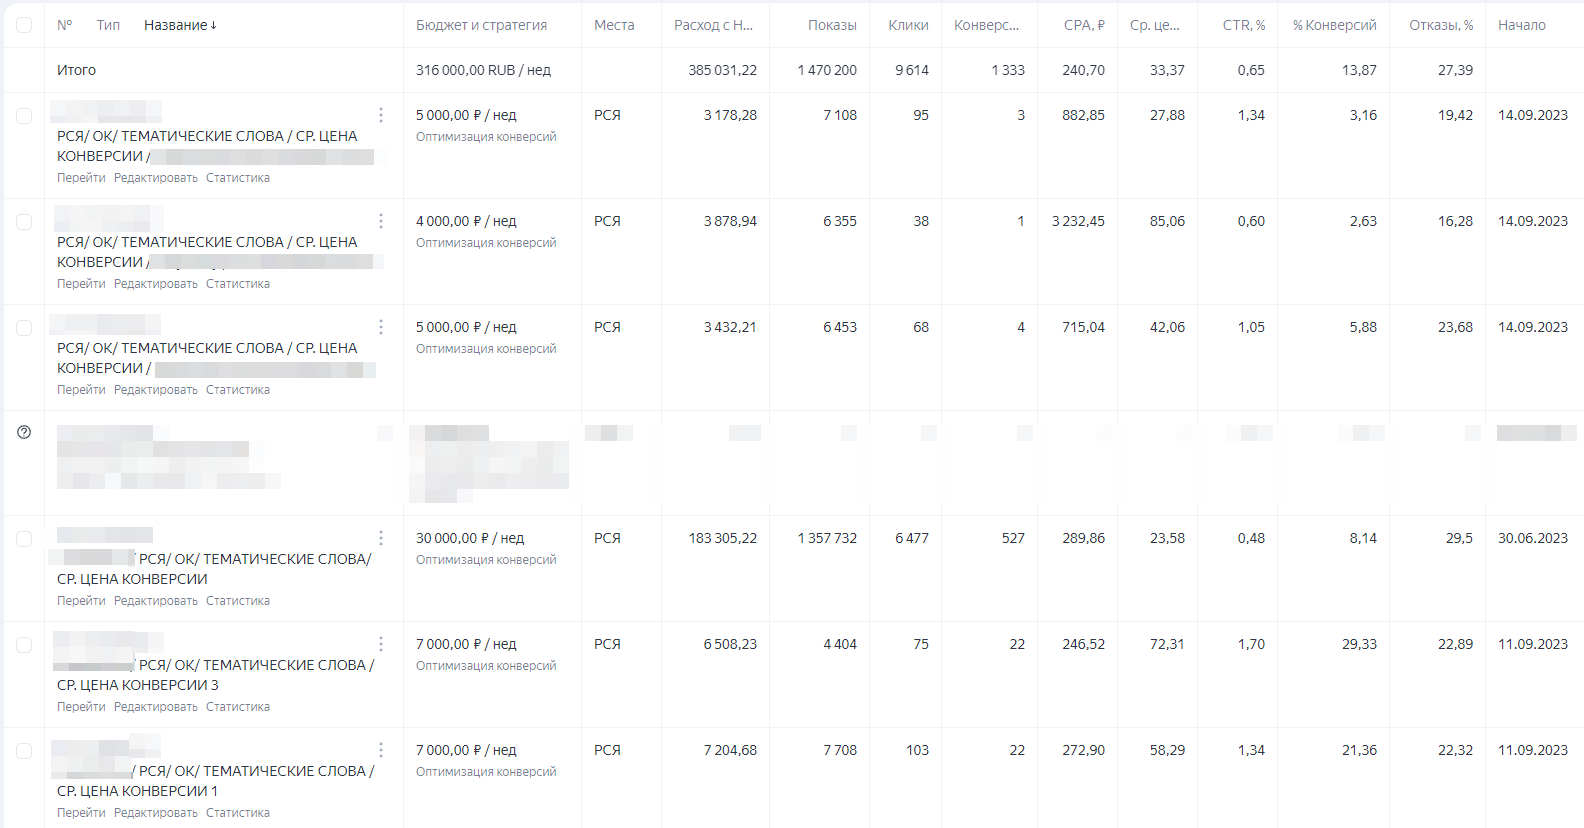Open three-dot menu for the 4 000 ₽ campaign

(381, 221)
